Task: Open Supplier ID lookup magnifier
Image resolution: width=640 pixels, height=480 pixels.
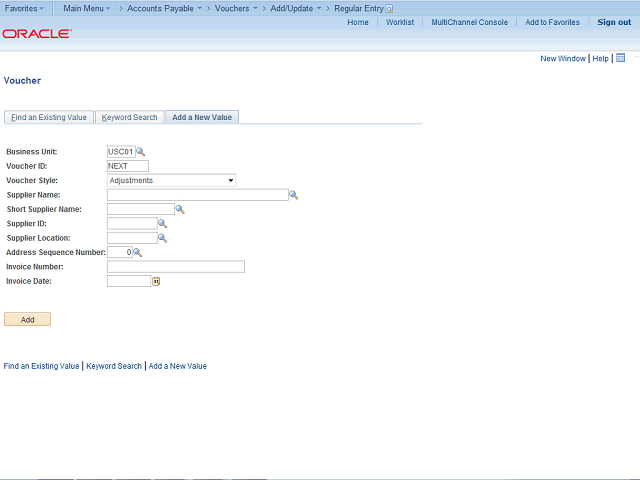Action: point(162,224)
